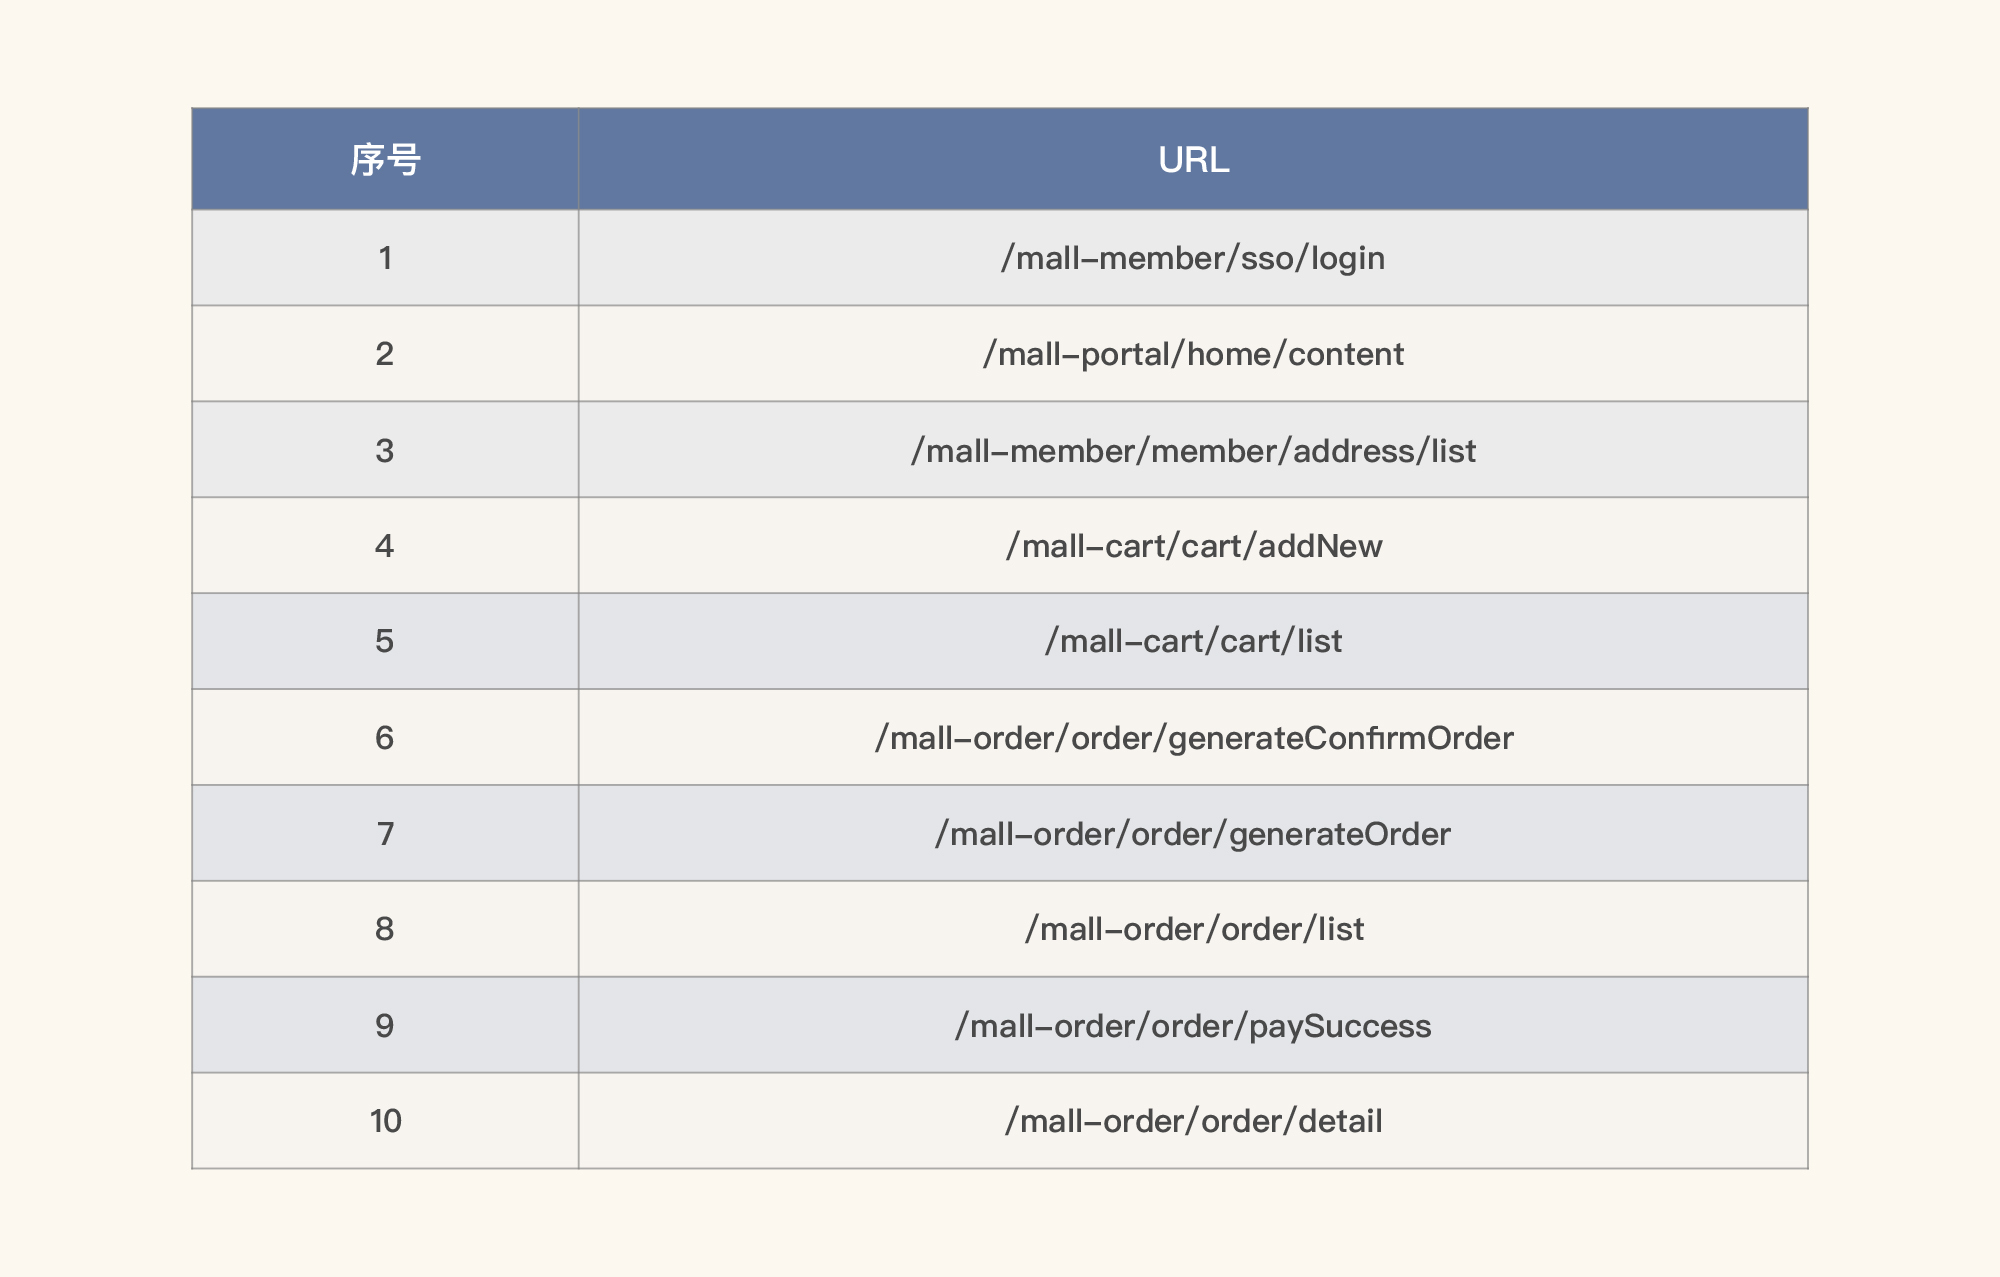
Task: Click the generateConfirmOrder URL text
Action: 1193,739
